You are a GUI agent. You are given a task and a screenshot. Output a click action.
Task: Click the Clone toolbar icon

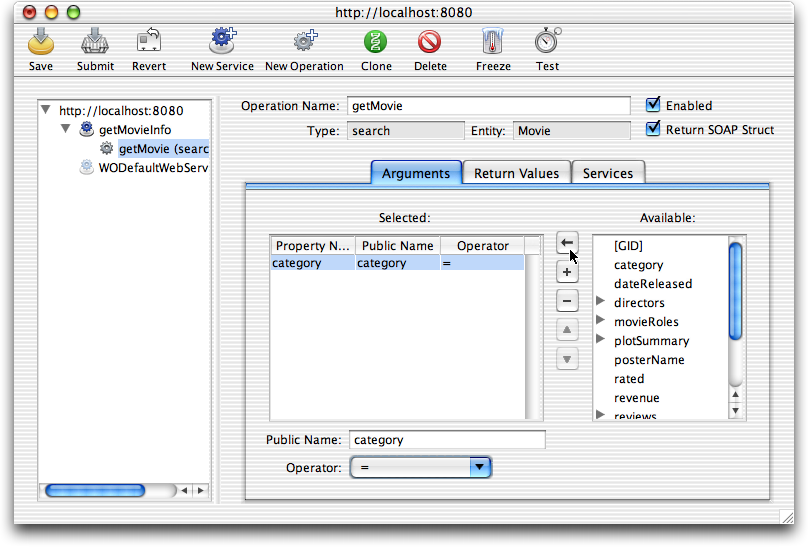376,42
